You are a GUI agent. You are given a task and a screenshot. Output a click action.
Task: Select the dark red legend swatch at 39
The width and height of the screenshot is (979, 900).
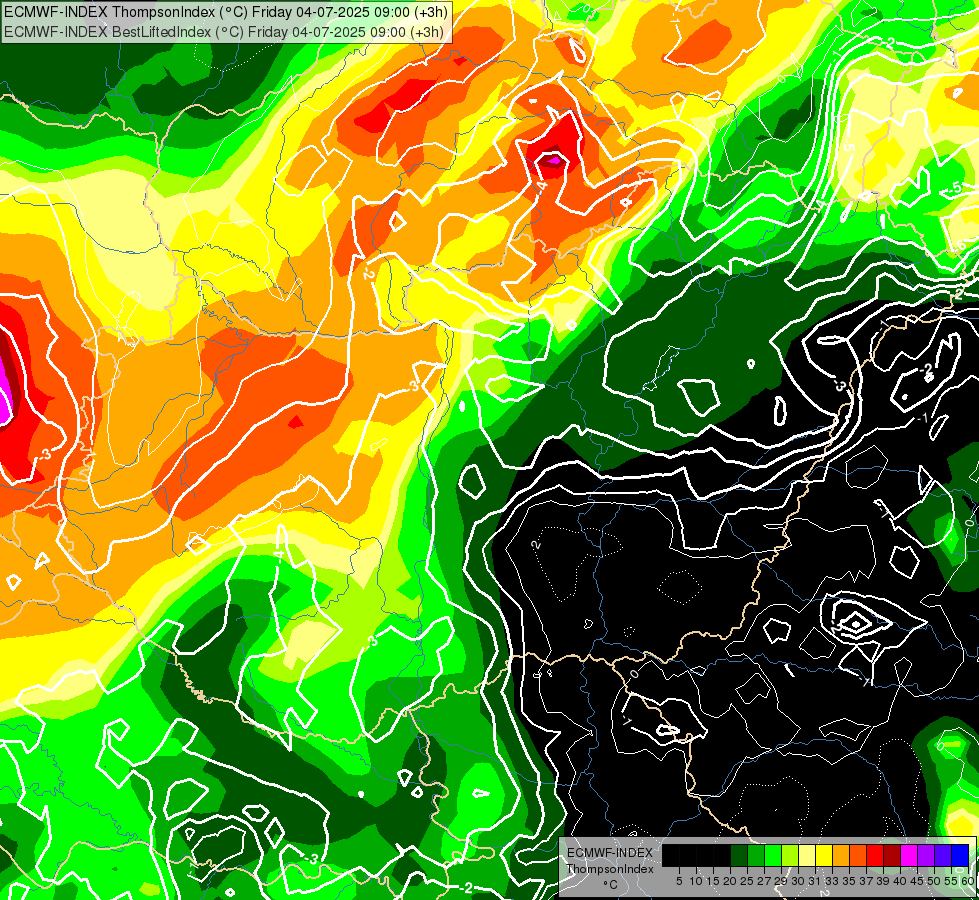[892, 855]
